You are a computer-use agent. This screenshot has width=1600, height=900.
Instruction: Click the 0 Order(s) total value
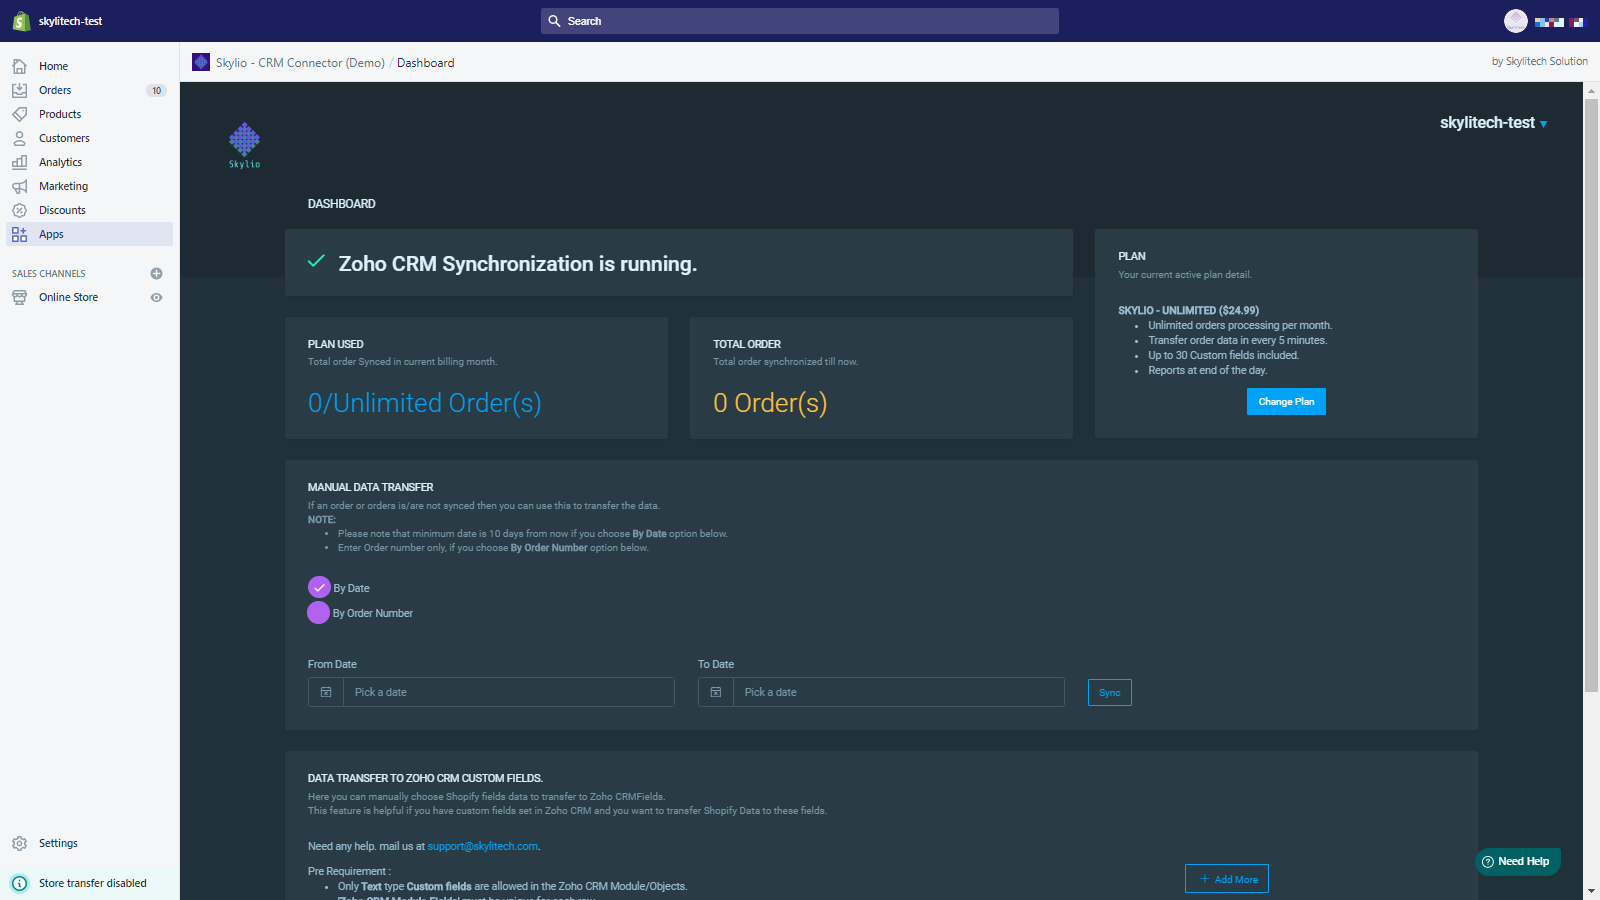click(770, 402)
